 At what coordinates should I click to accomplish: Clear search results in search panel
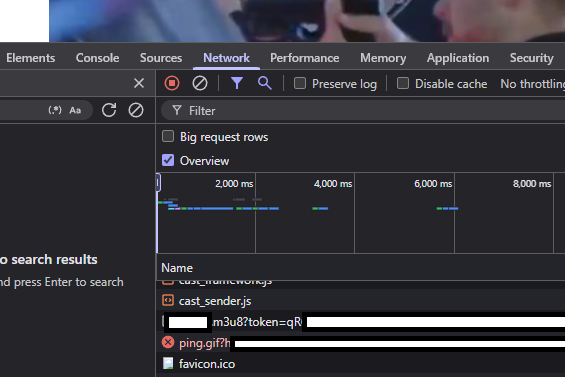(136, 110)
